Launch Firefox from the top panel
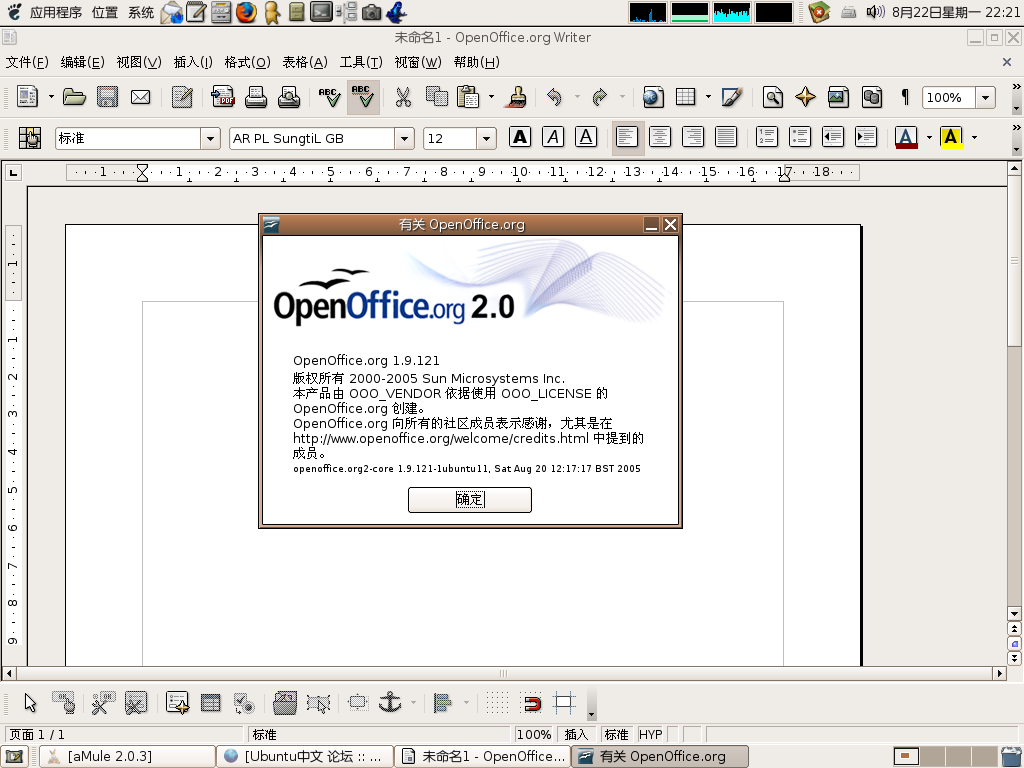The image size is (1024, 768). [x=246, y=12]
